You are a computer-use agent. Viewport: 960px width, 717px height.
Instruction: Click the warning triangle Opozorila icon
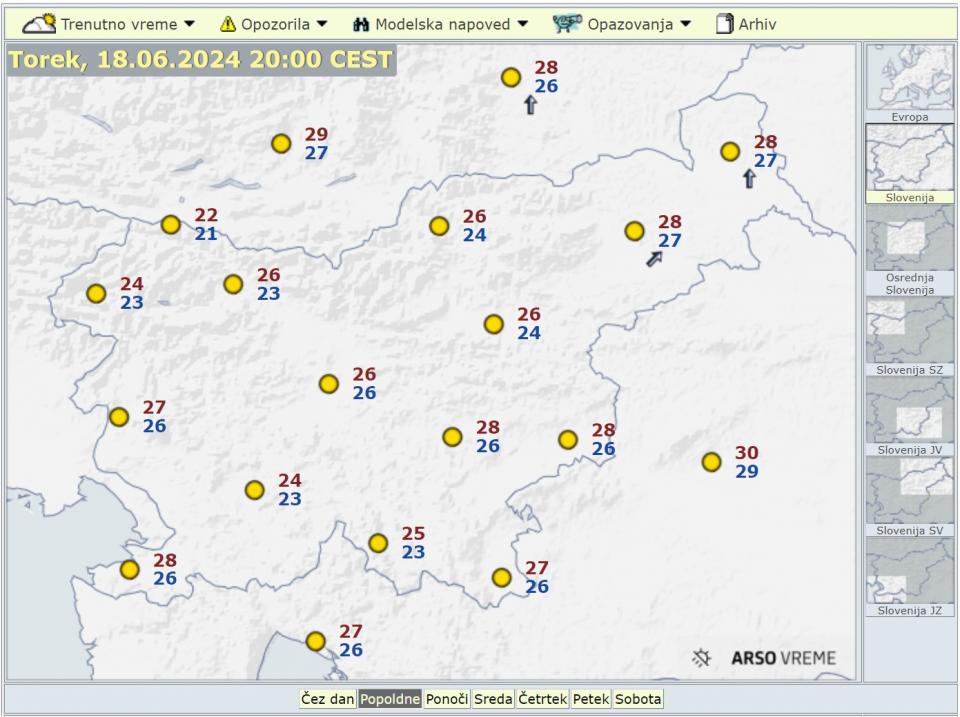click(228, 23)
